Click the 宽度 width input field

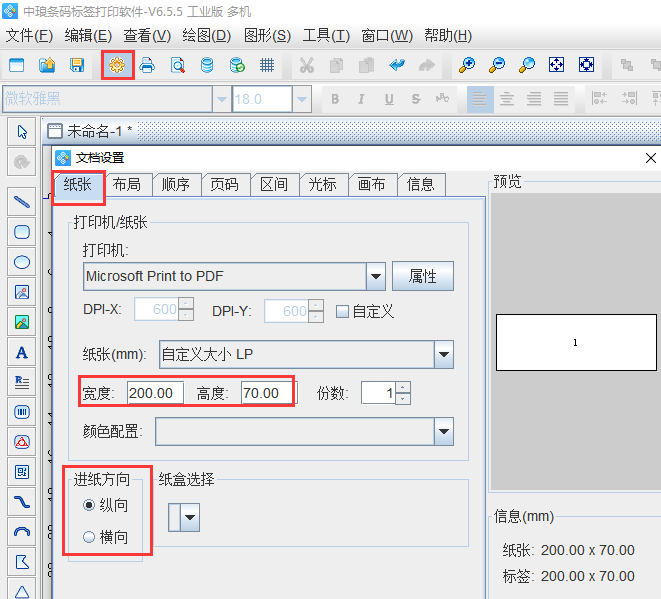tap(155, 393)
